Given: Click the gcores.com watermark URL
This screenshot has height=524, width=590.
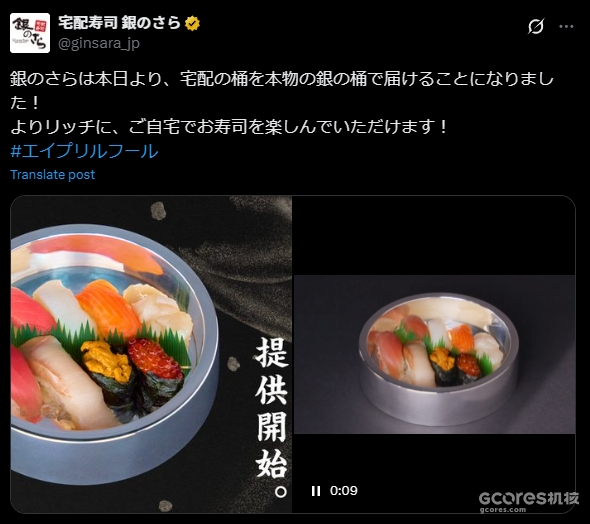Looking at the screenshot, I should click(503, 510).
